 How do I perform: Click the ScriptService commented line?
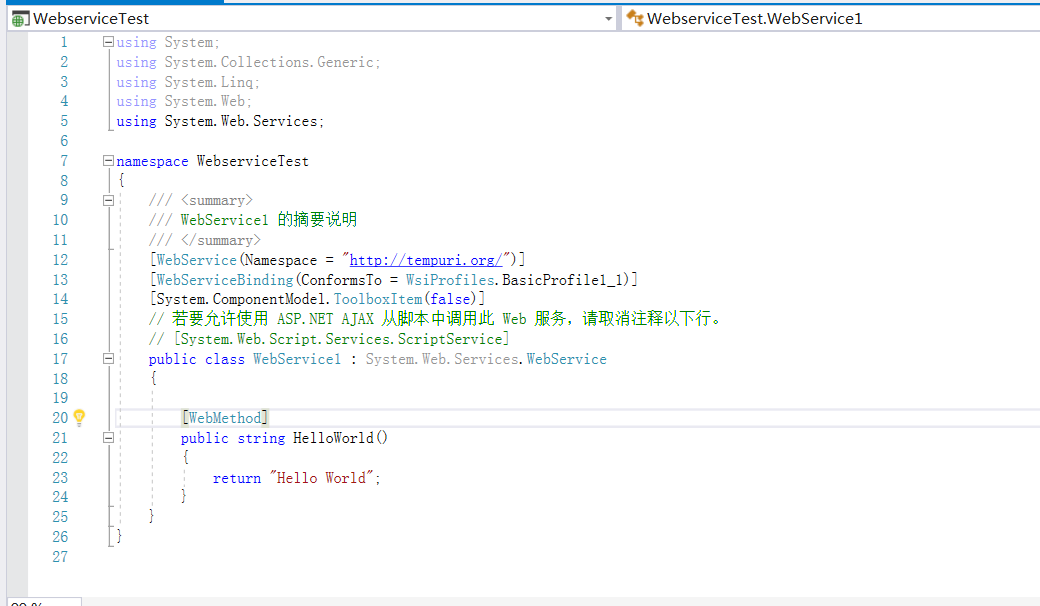pos(329,339)
